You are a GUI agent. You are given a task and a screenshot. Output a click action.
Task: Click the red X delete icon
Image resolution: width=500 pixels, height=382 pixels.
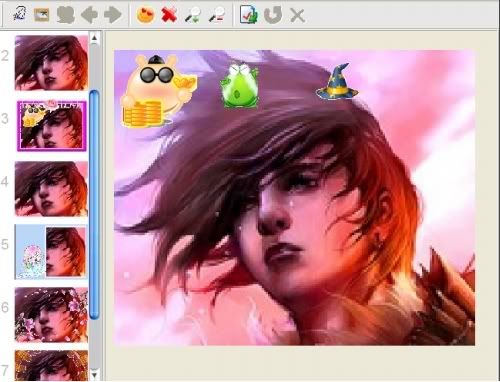pos(169,15)
